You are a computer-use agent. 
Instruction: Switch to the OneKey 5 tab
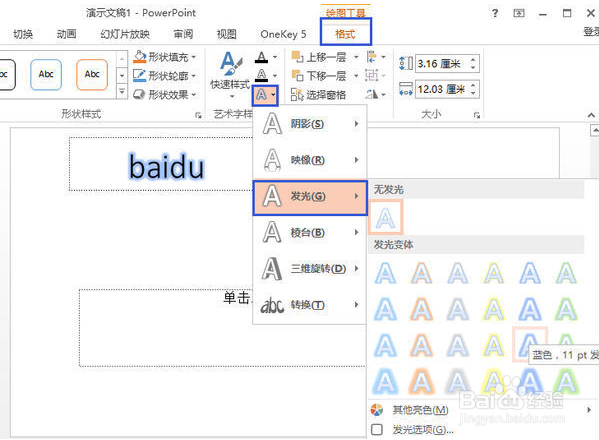(x=283, y=34)
